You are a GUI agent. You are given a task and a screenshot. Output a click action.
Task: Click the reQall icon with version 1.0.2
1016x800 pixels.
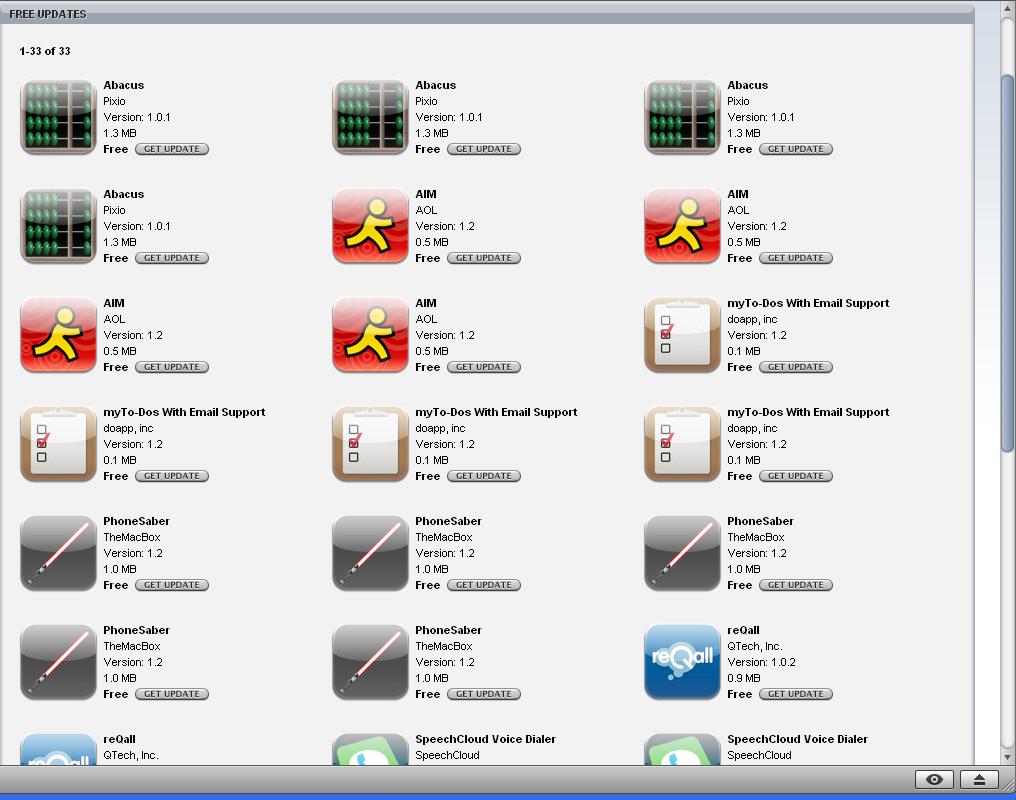(682, 661)
